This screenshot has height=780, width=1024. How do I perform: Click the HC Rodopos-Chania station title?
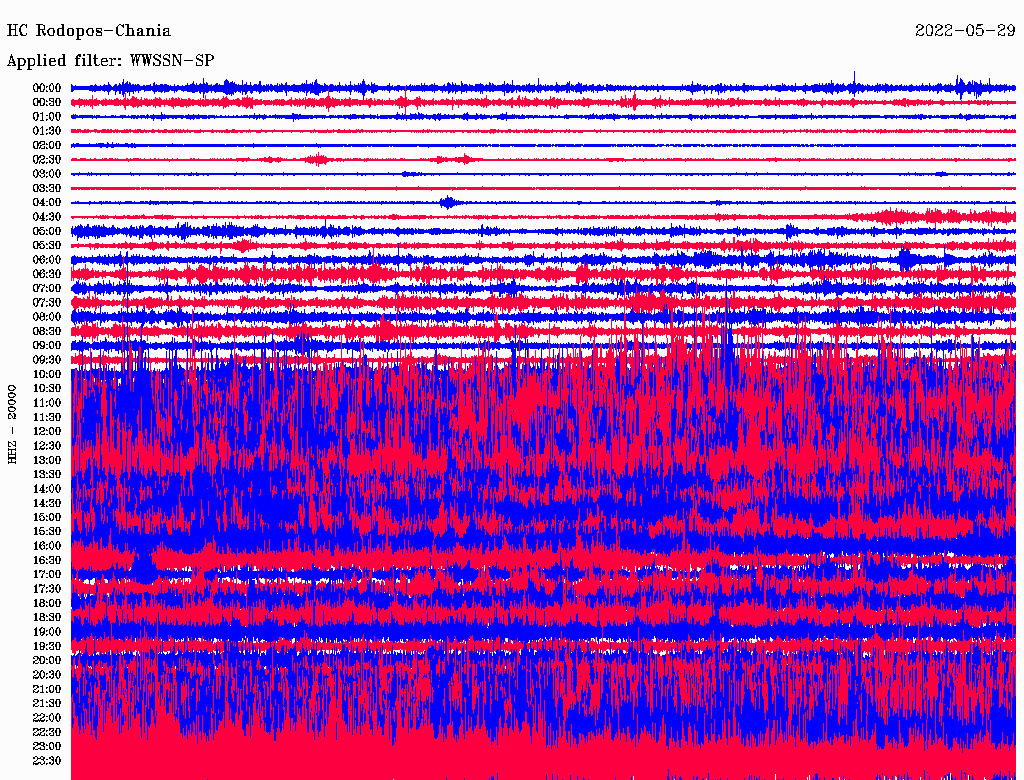tap(88, 31)
